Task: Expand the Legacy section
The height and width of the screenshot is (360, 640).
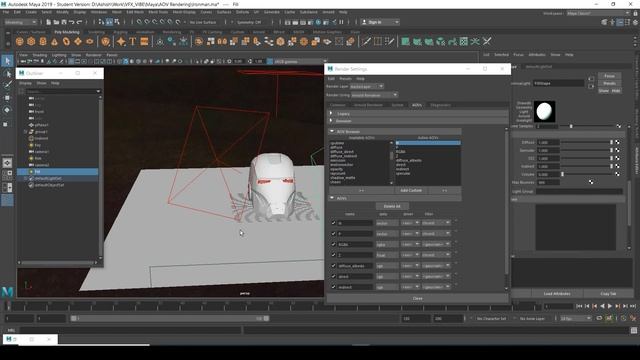Action: (x=331, y=113)
